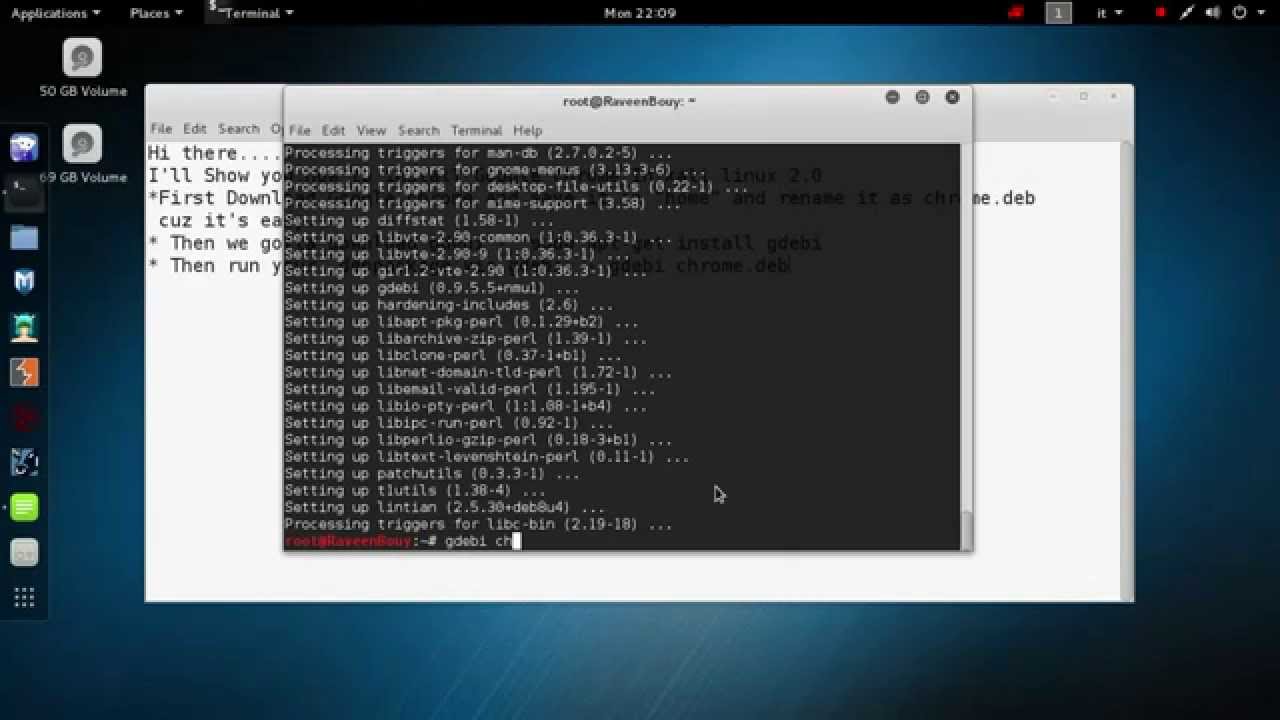Minimize the terminal window
Viewport: 1280px width, 720px height.
pos(892,97)
